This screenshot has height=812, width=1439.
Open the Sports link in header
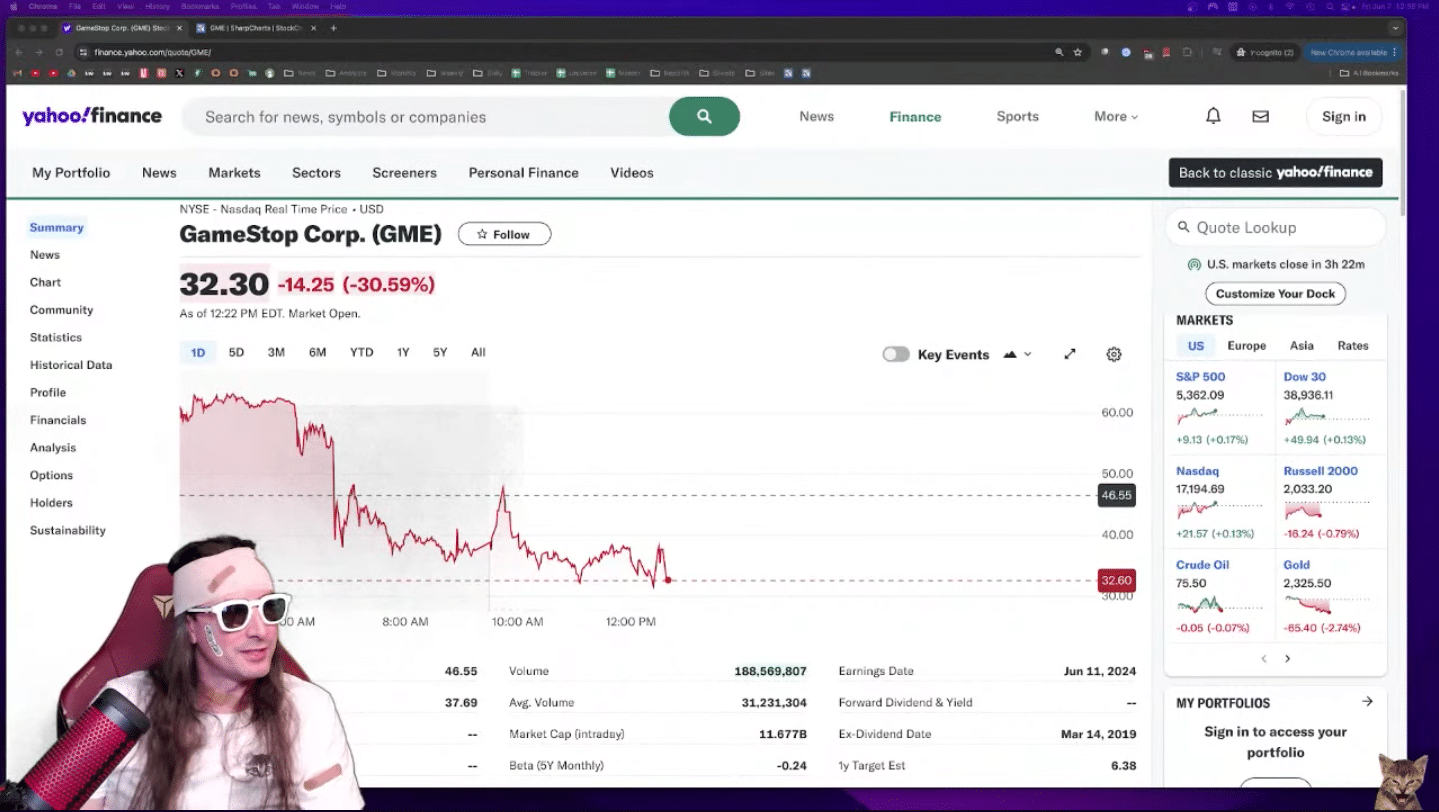point(1017,116)
